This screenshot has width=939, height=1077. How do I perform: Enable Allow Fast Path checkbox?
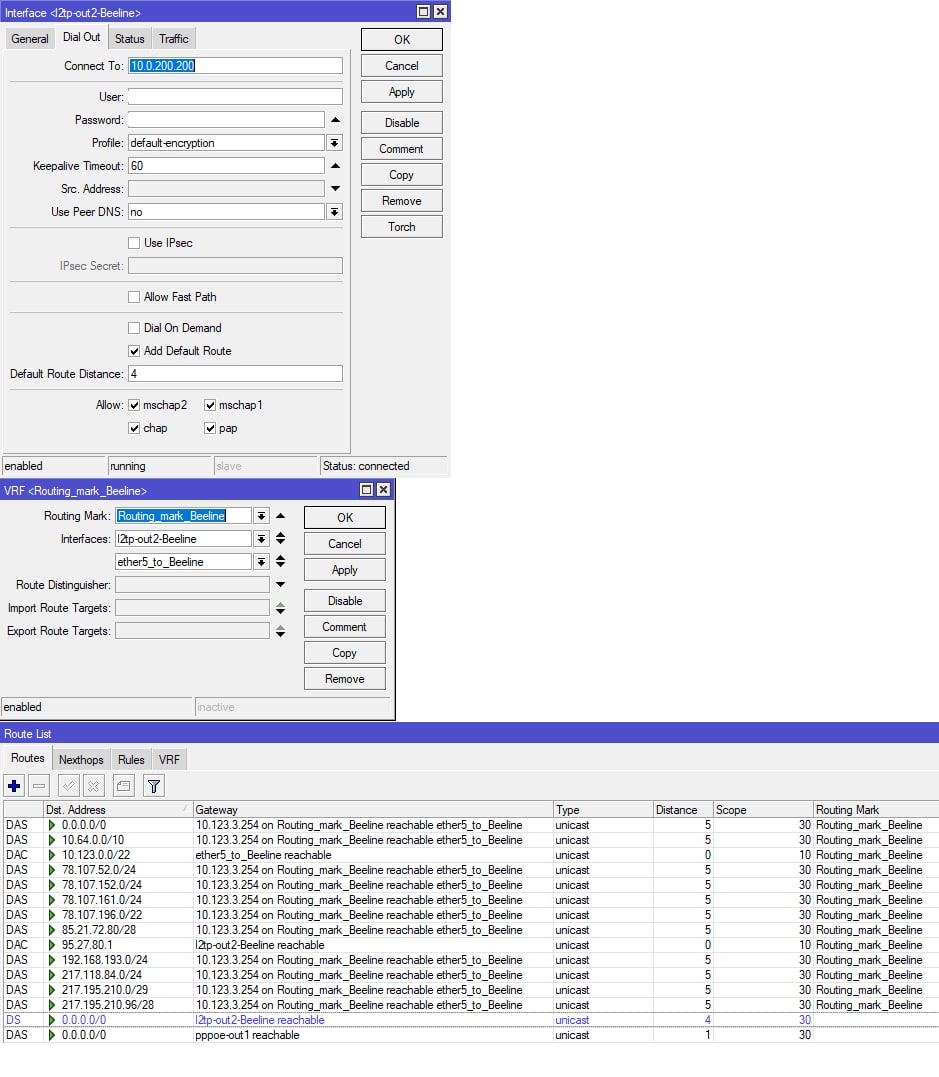[134, 297]
